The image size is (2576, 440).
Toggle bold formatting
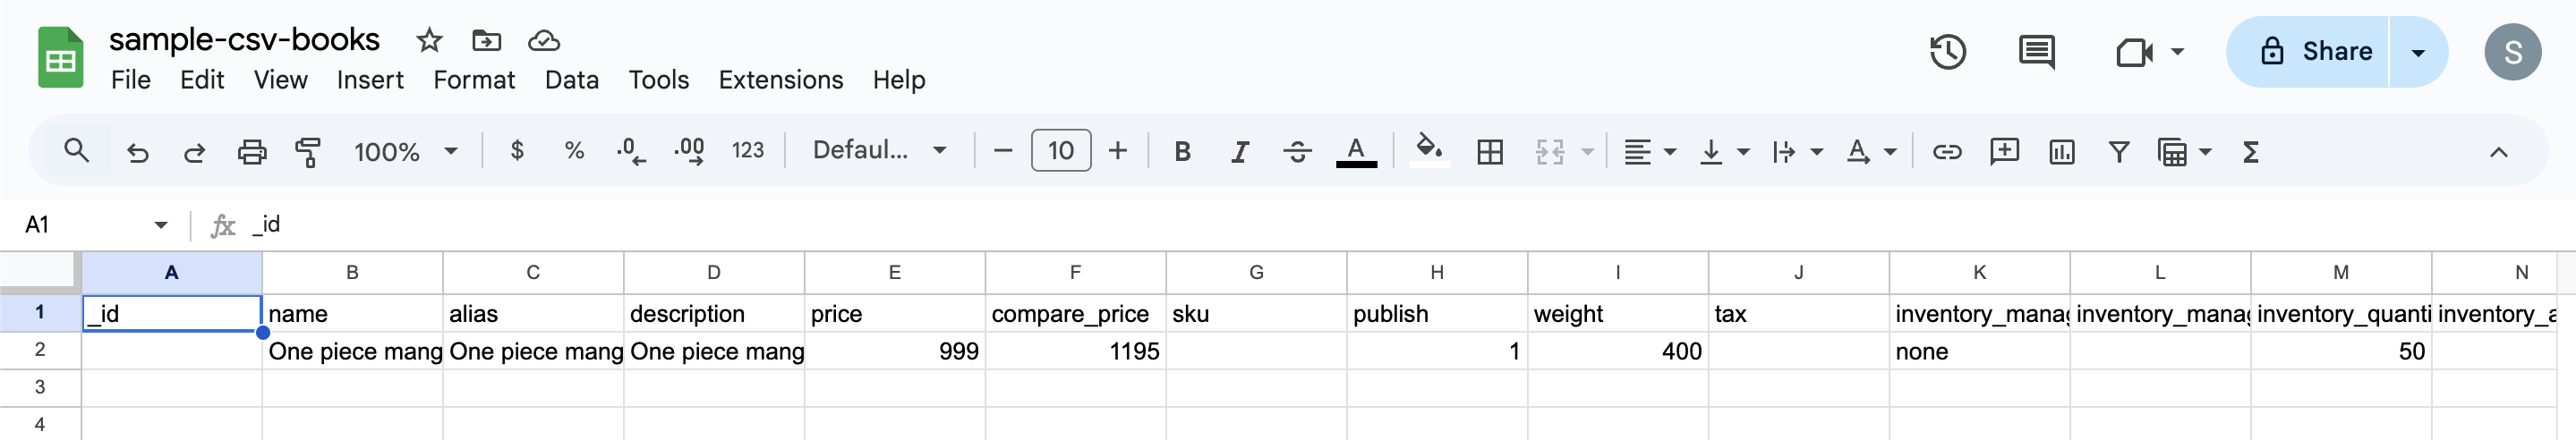pos(1182,152)
